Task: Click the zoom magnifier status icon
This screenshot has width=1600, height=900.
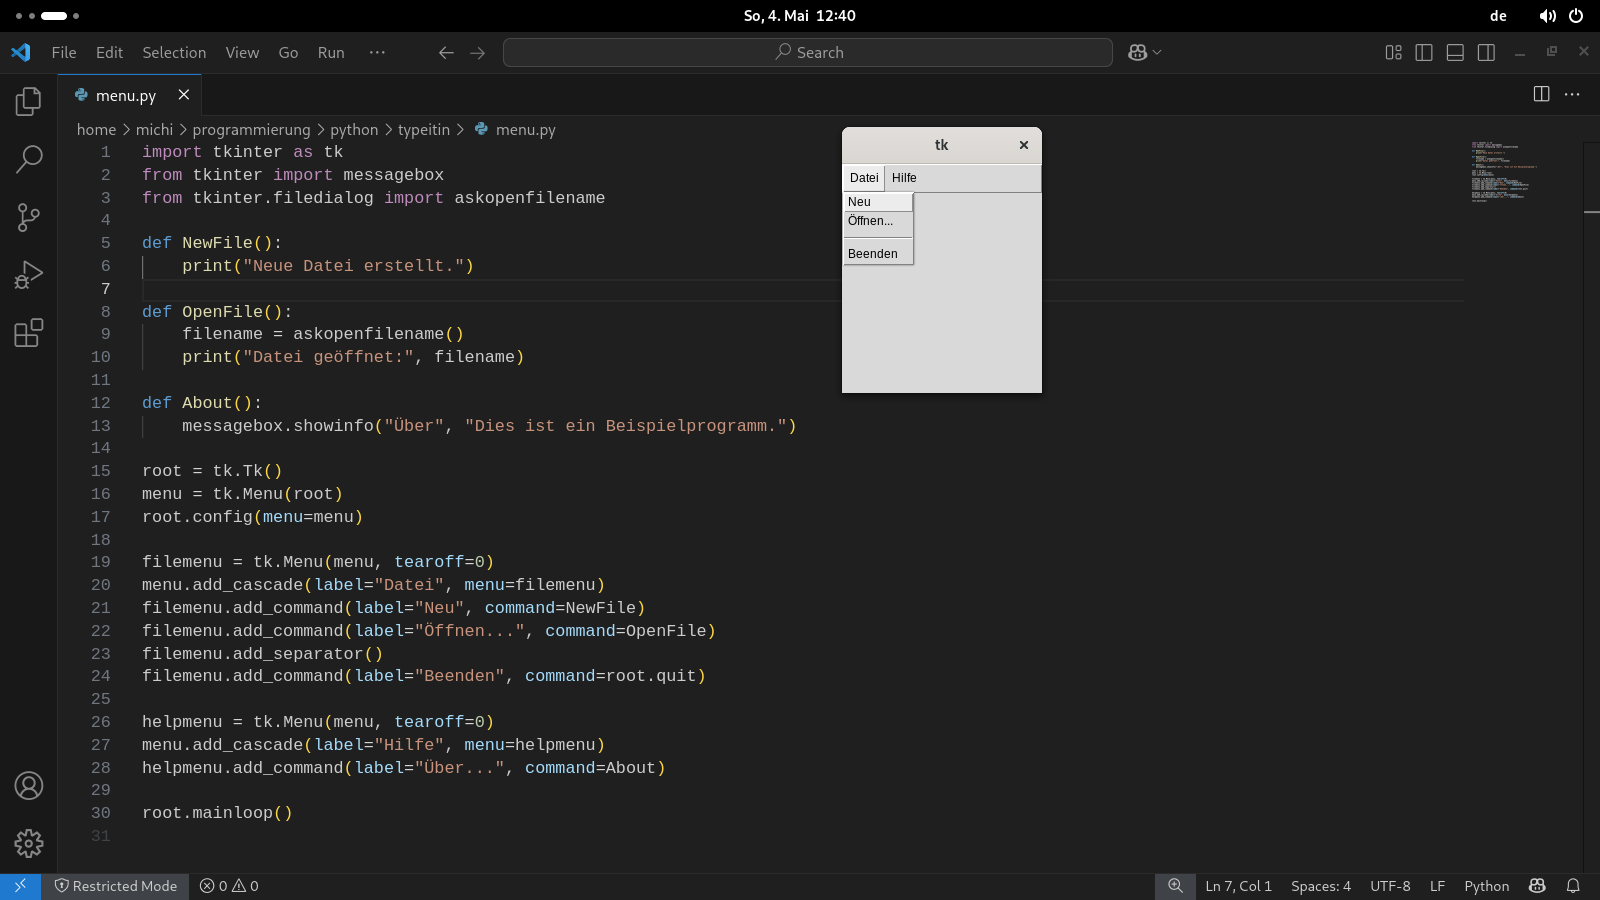Action: (x=1176, y=886)
